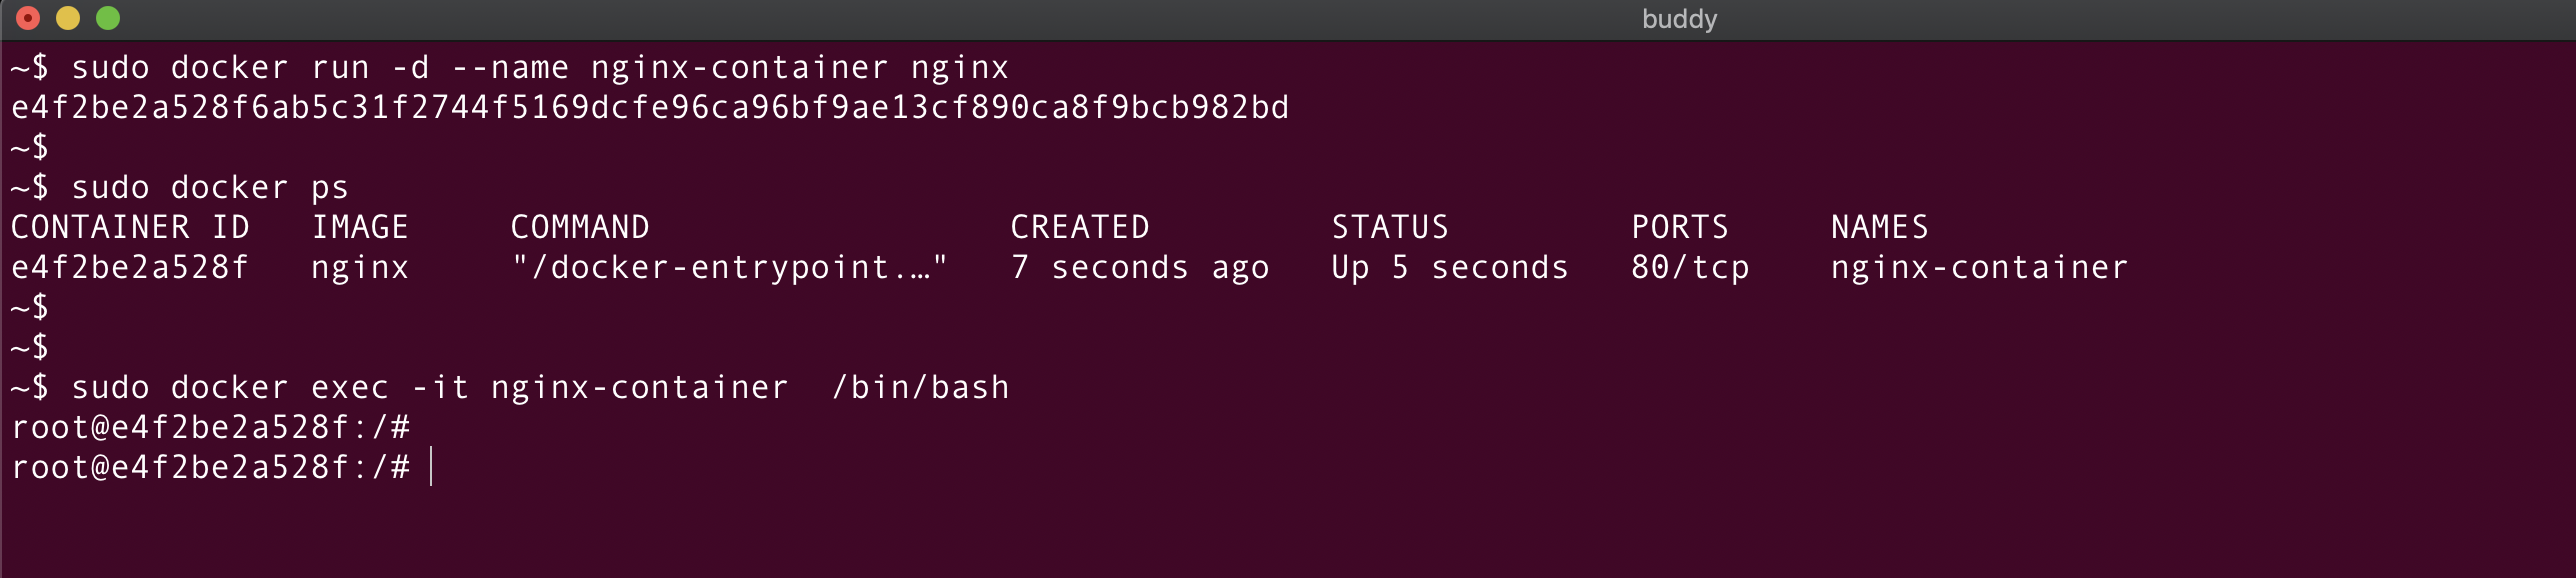Click the yellow minimize button

point(66,17)
